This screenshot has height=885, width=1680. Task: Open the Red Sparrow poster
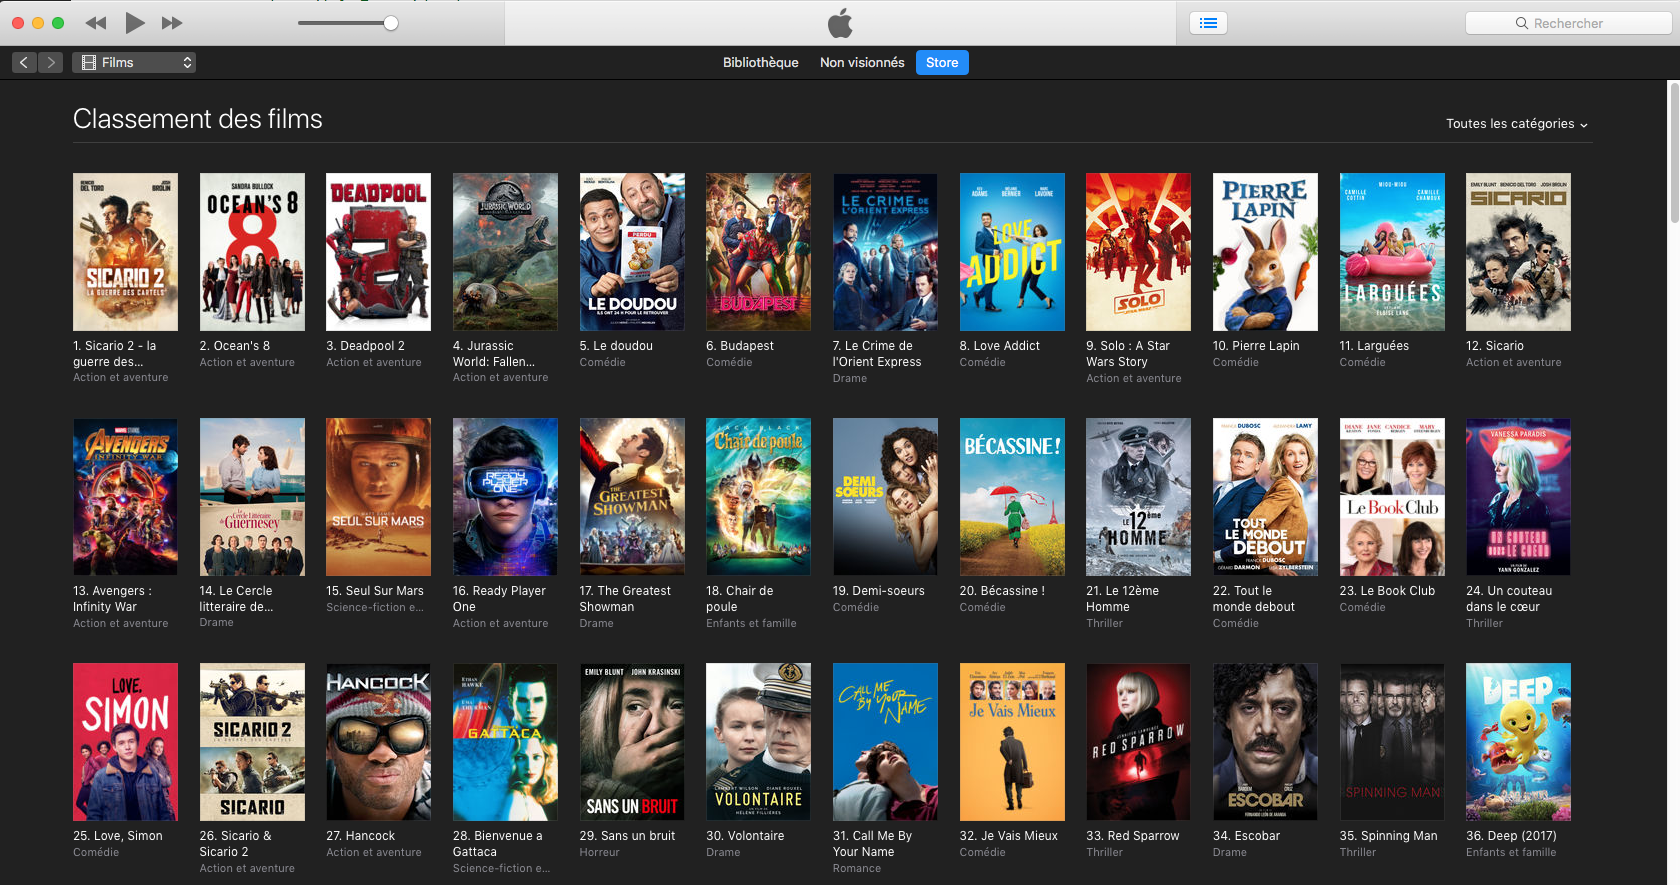1138,742
